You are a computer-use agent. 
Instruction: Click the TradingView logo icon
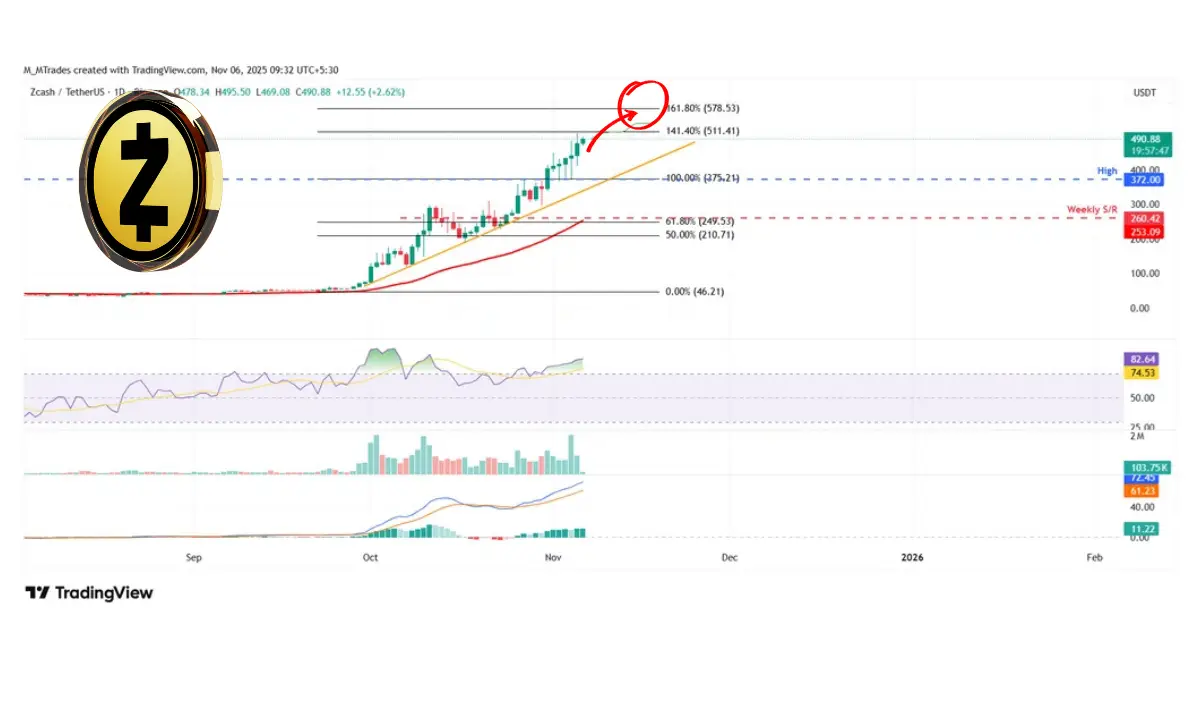[x=37, y=593]
